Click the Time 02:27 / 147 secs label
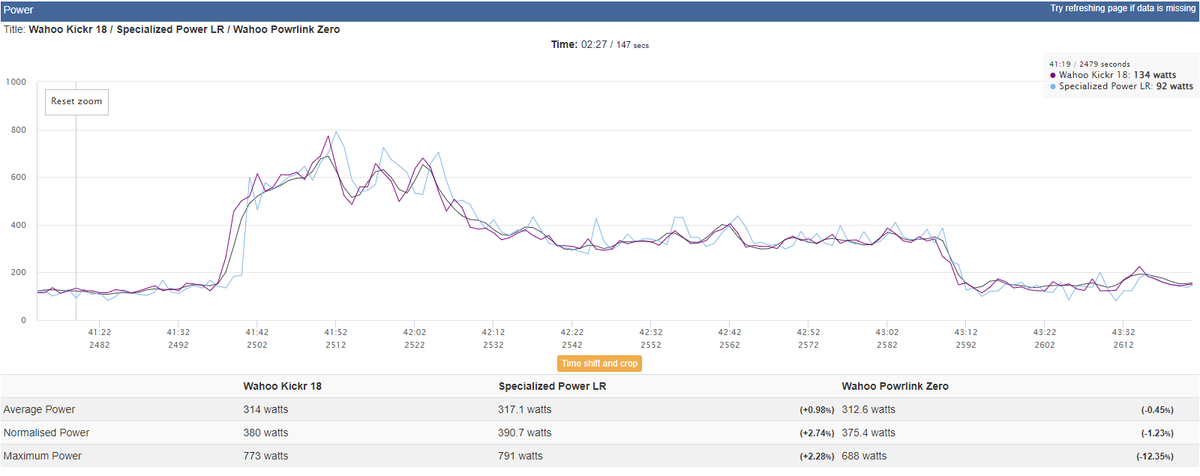 point(600,45)
